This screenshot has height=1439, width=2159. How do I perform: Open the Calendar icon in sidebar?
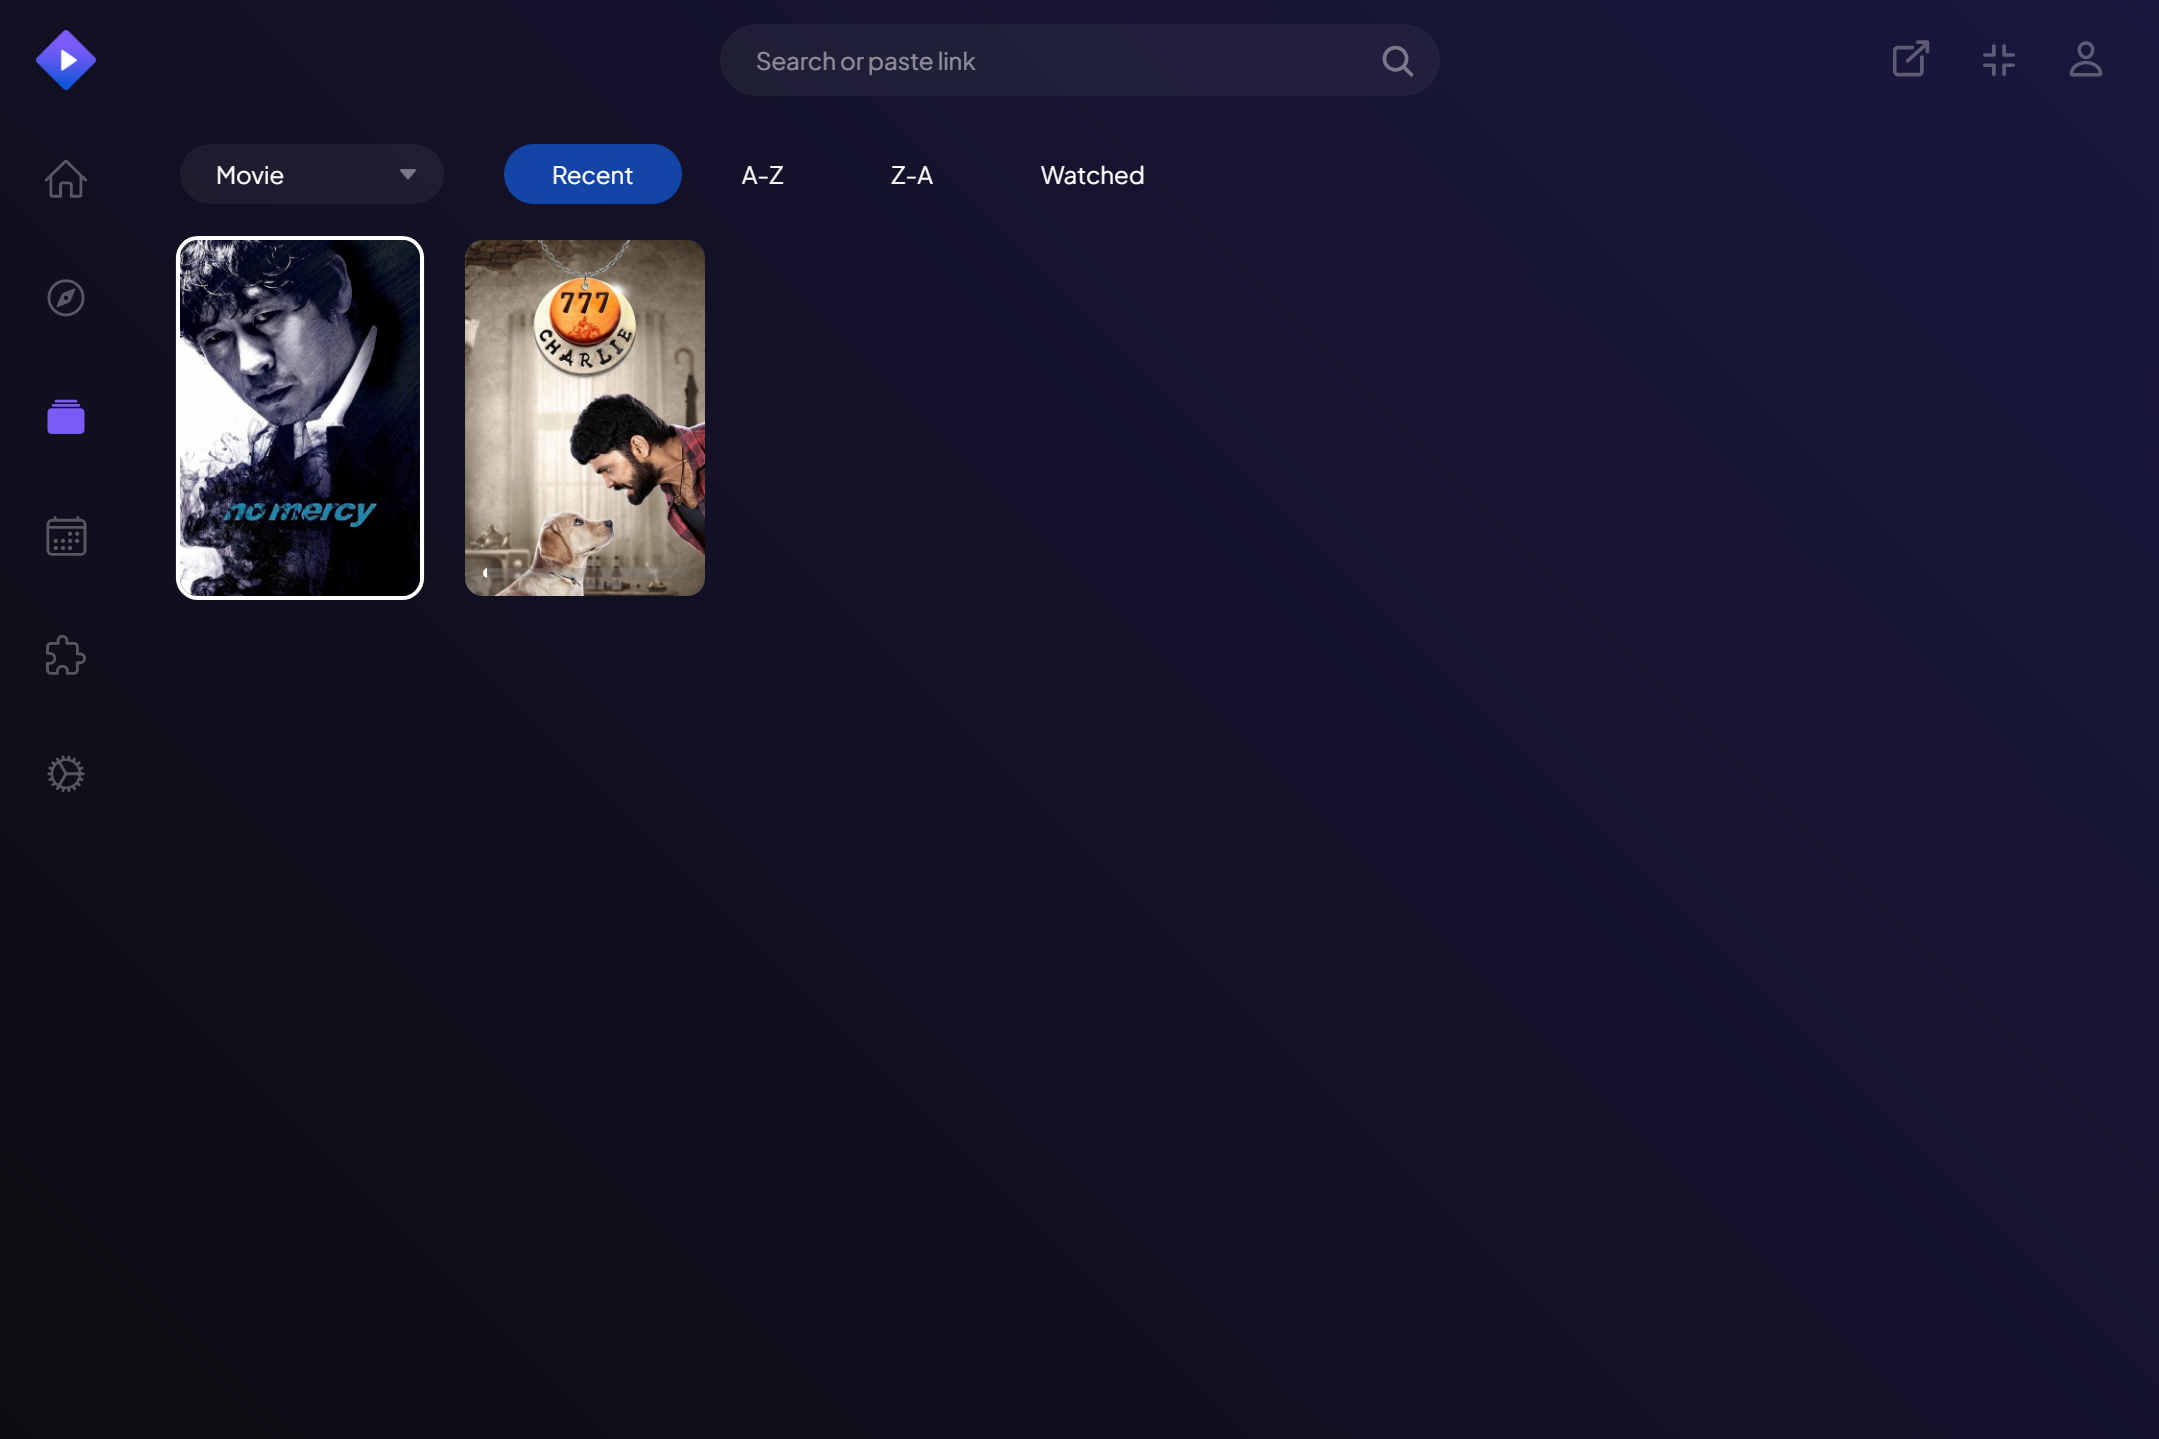(66, 536)
